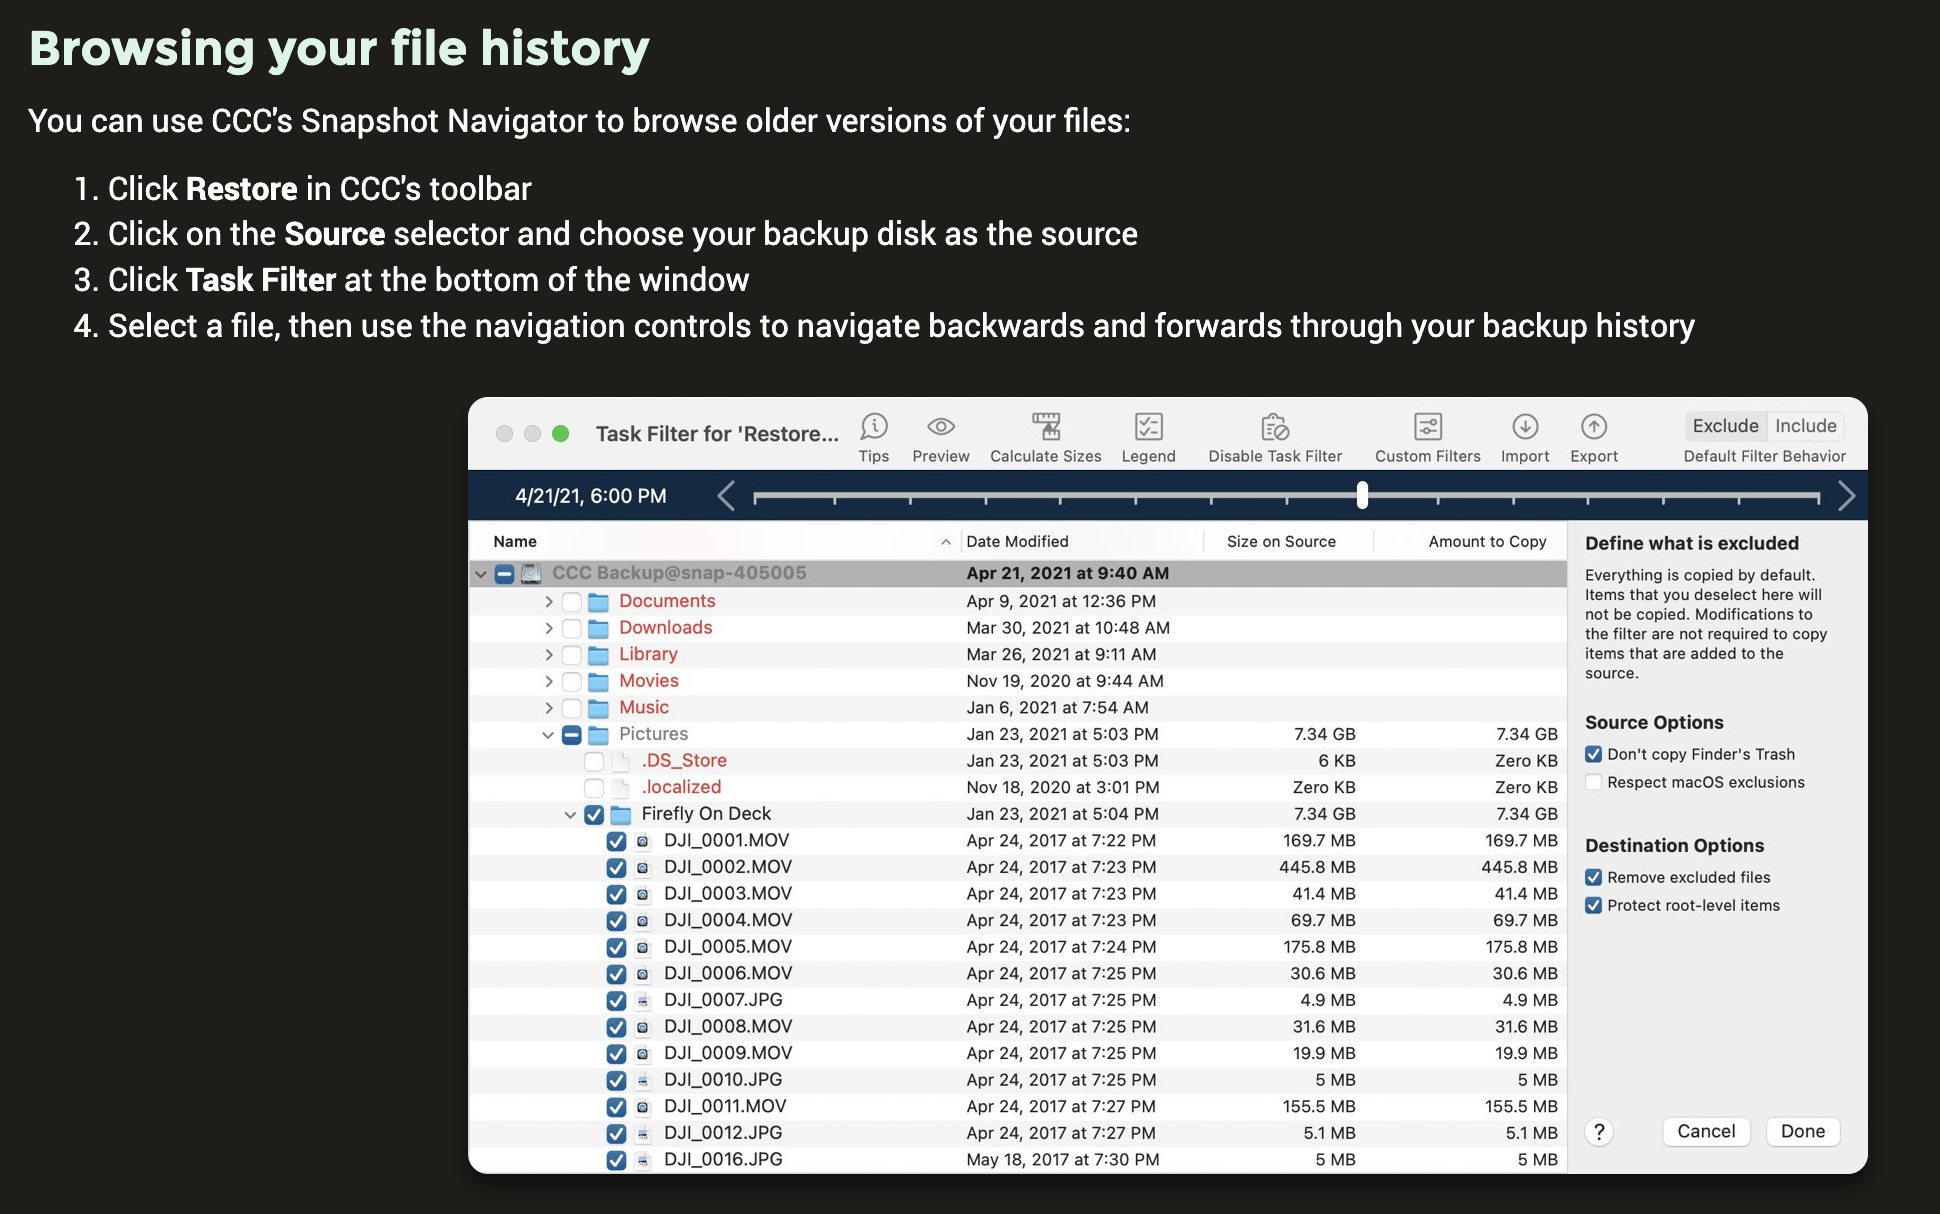Click the Done button
Screen dimensions: 1940x1214
[x=1802, y=1131]
